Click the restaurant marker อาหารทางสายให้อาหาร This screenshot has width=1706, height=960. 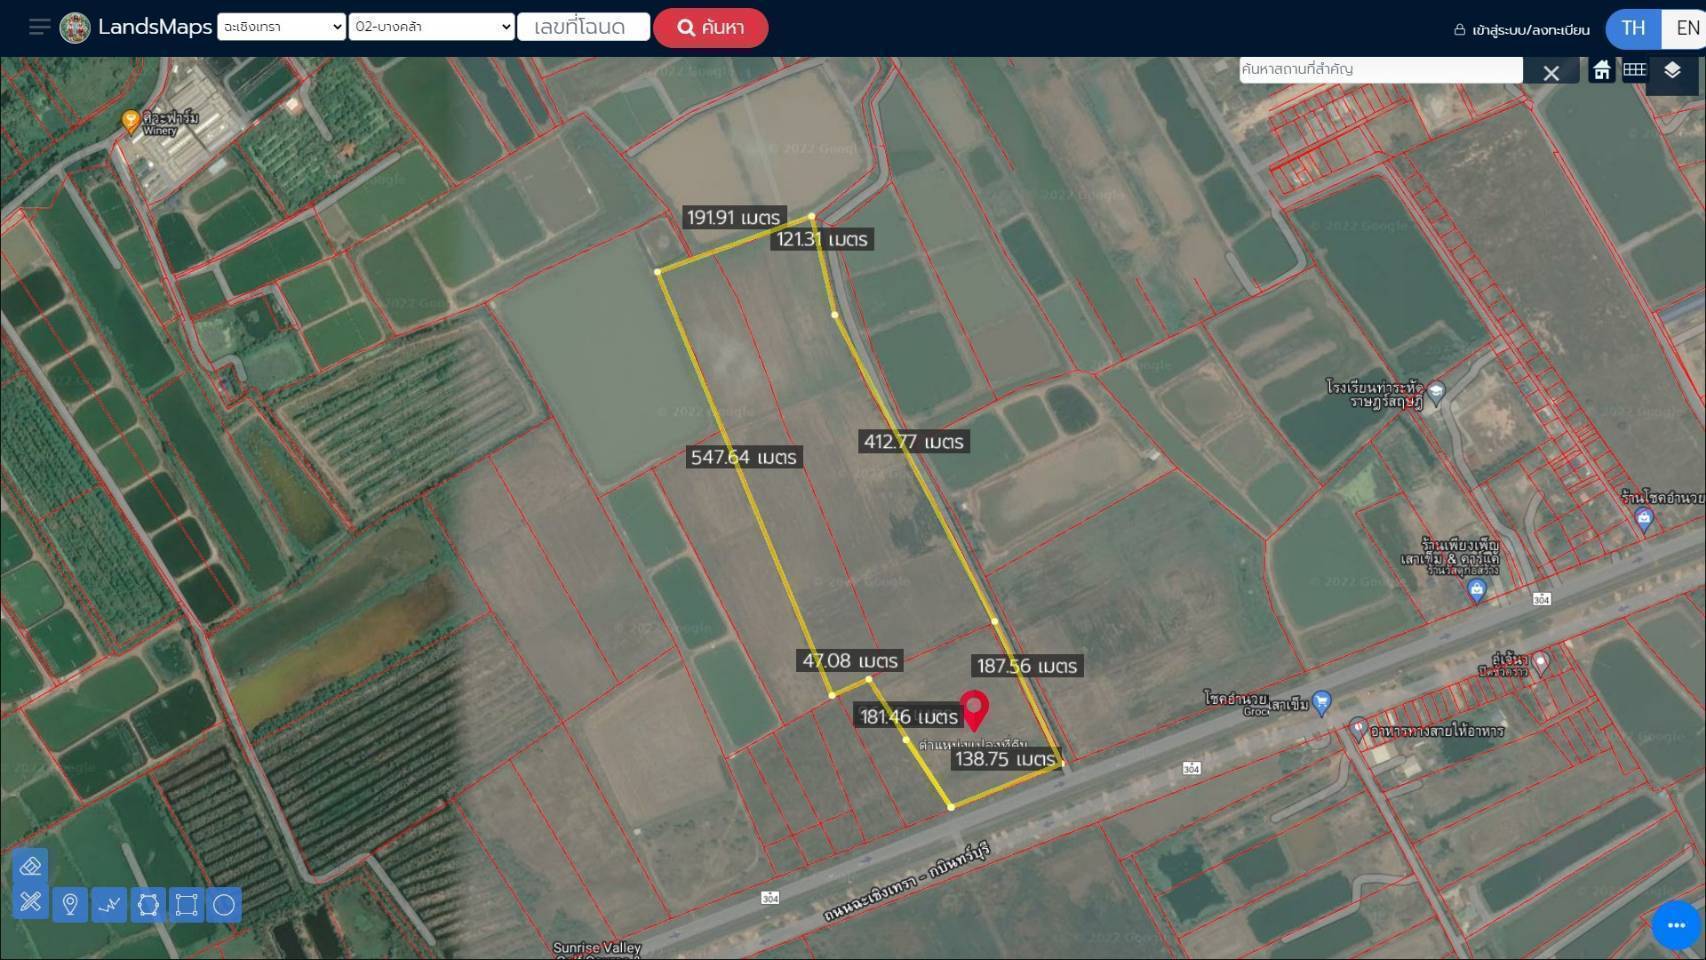click(x=1357, y=728)
